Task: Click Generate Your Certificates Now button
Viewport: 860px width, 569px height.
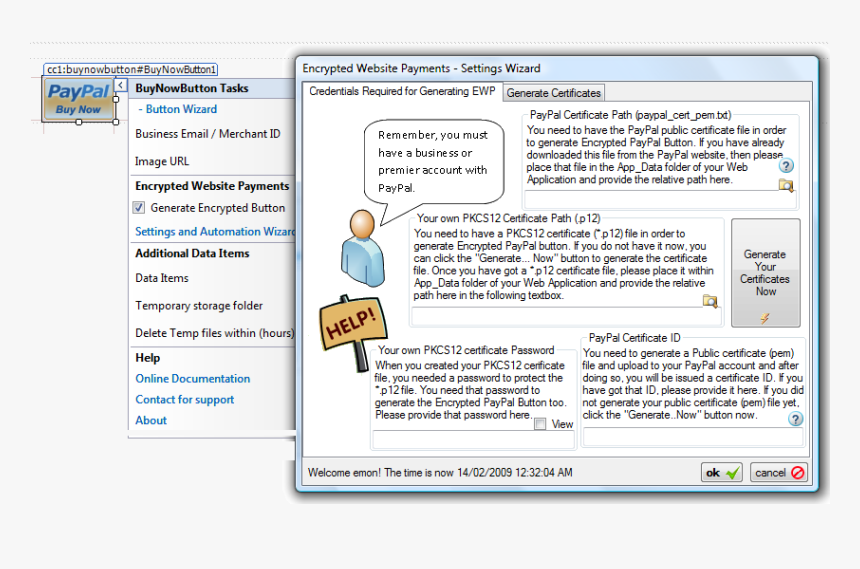Action: 766,273
